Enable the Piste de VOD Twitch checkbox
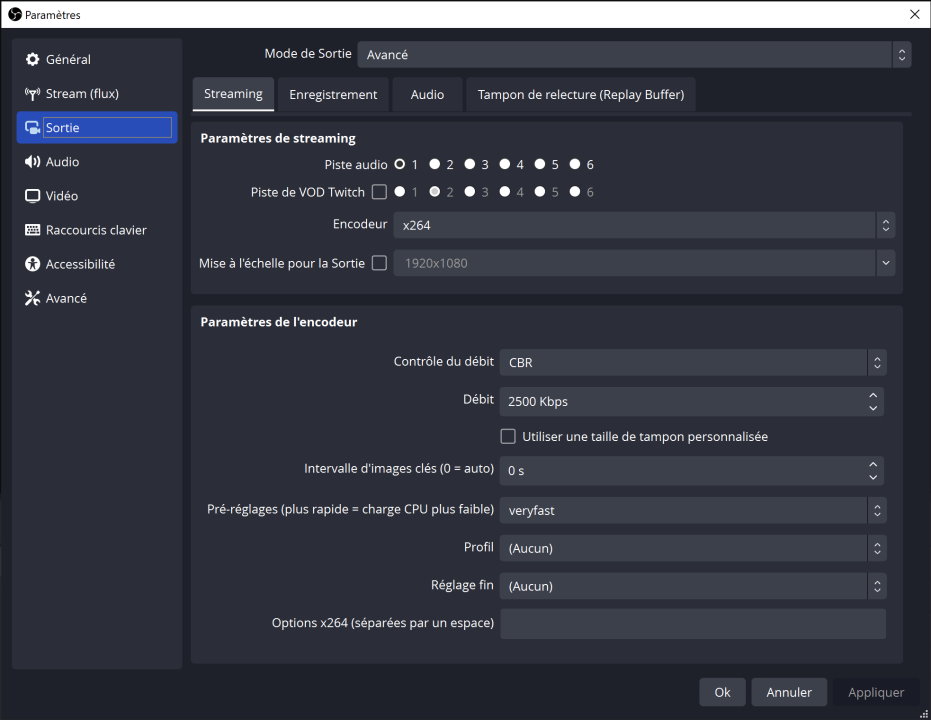This screenshot has height=720, width=931. [379, 192]
